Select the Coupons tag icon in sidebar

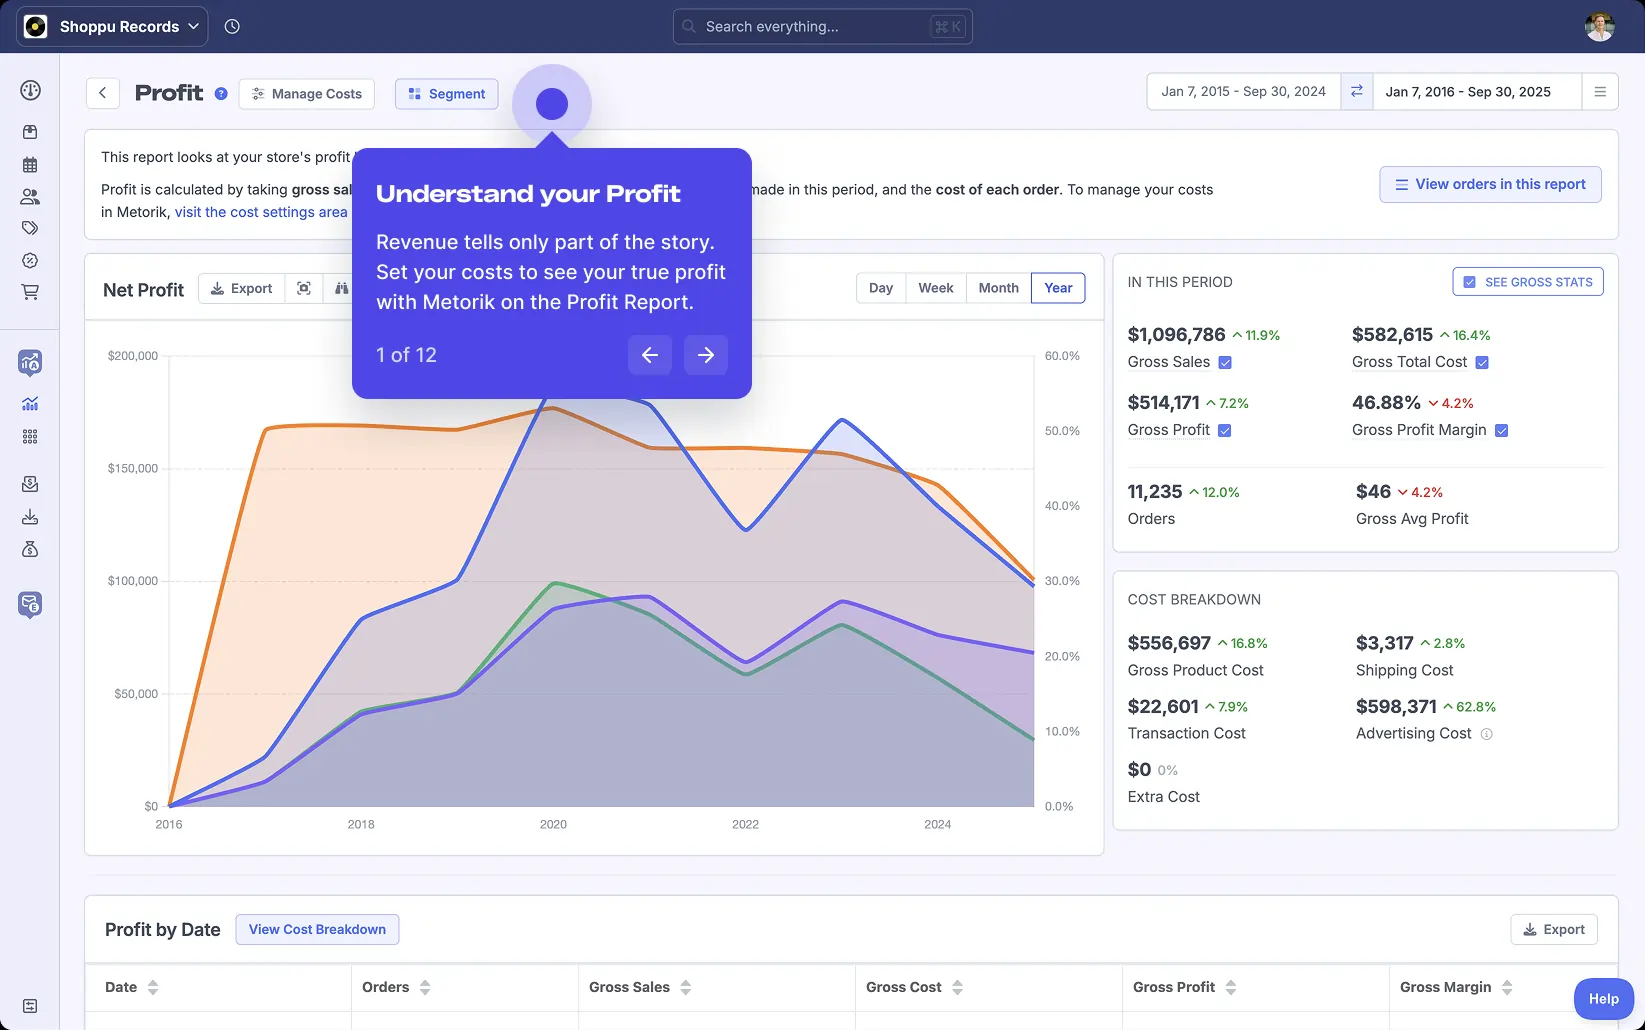(x=30, y=227)
